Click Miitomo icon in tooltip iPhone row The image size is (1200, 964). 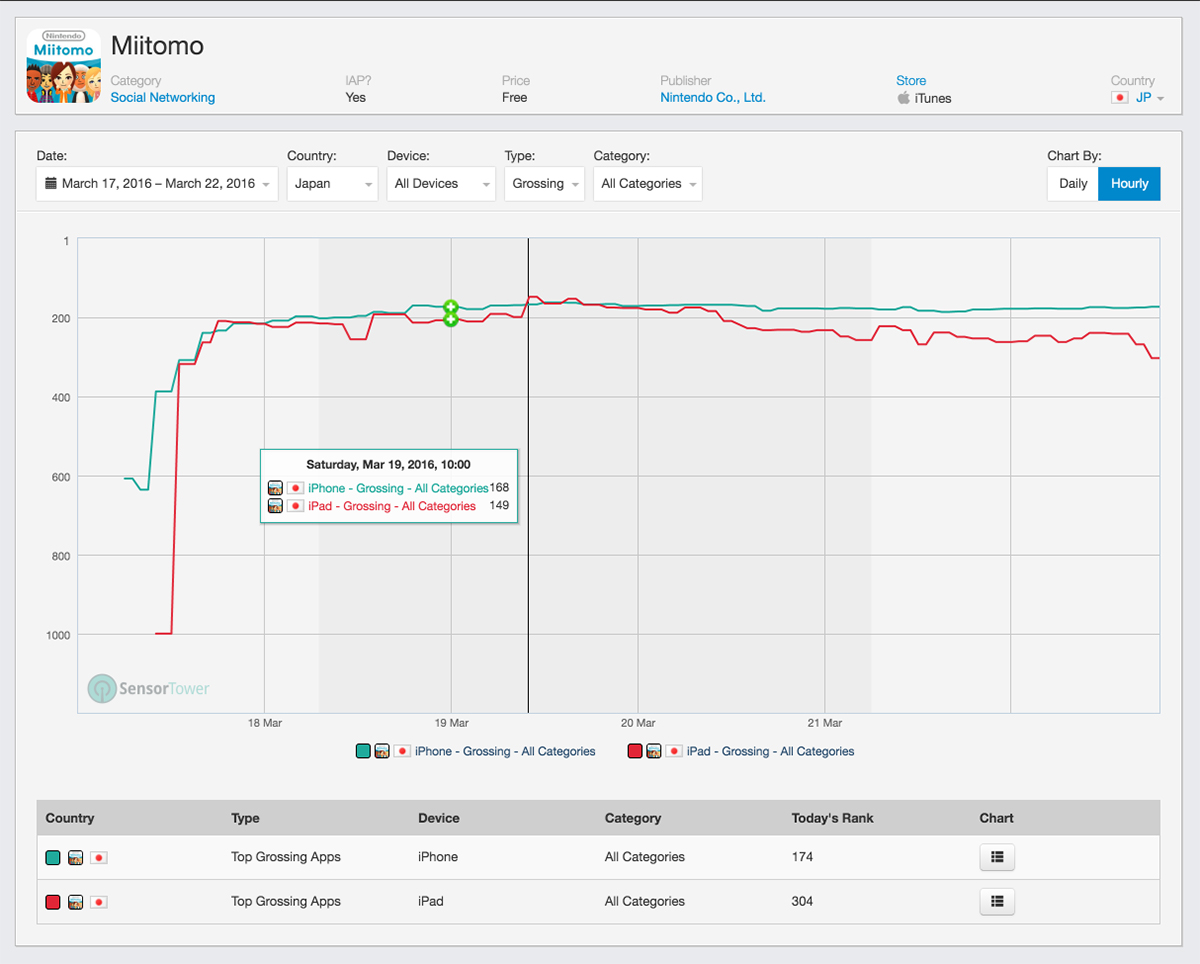click(275, 488)
